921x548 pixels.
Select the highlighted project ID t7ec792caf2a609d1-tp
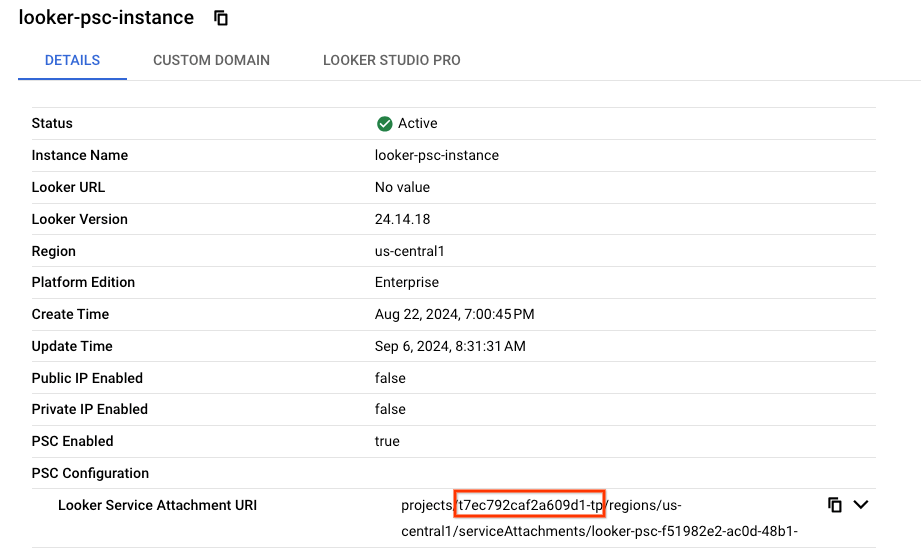(529, 505)
